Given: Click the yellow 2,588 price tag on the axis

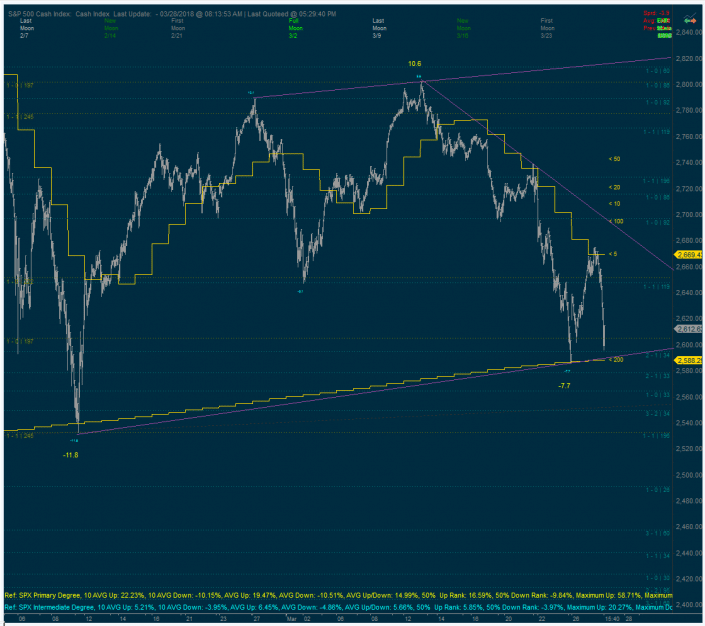Looking at the screenshot, I should tap(689, 360).
